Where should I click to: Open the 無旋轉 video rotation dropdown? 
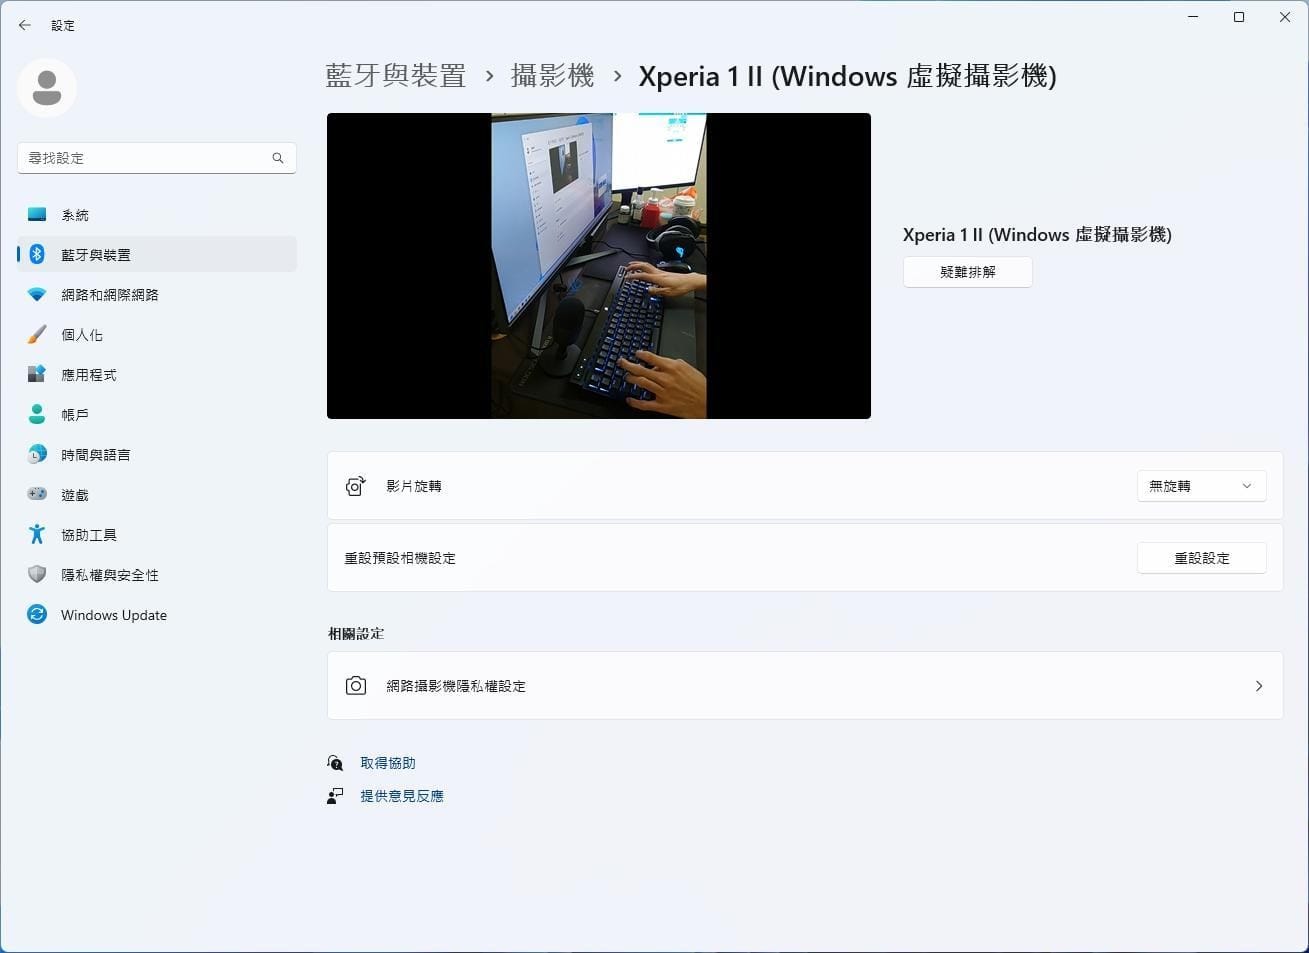tap(1202, 486)
